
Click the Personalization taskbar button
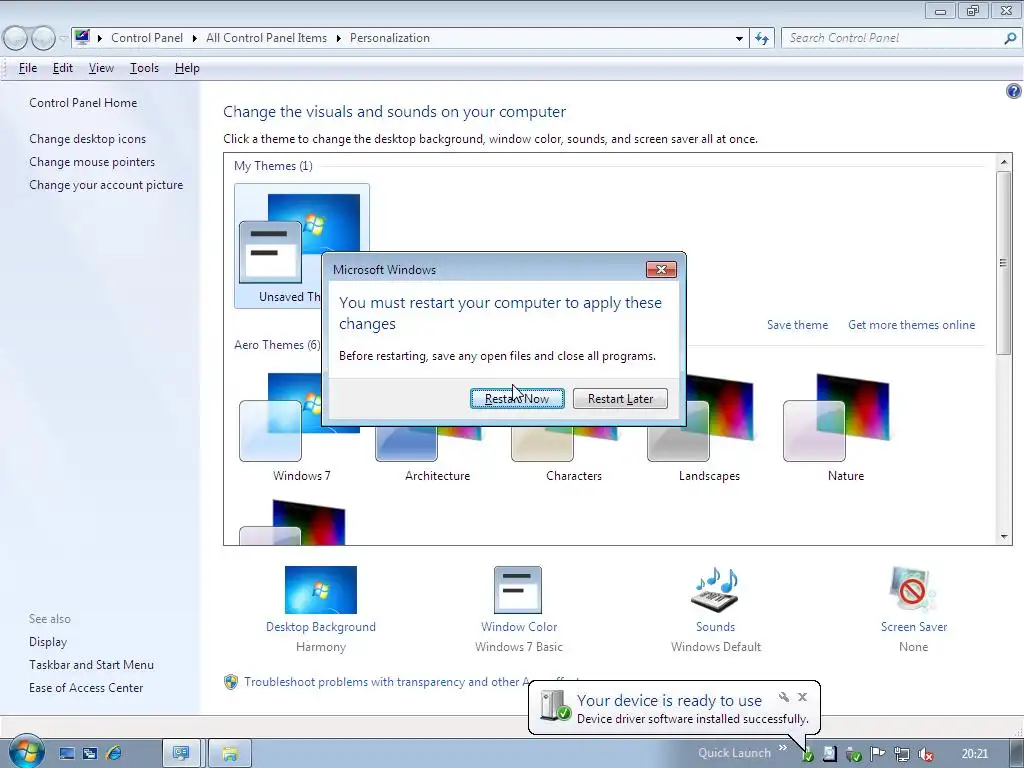tap(181, 754)
